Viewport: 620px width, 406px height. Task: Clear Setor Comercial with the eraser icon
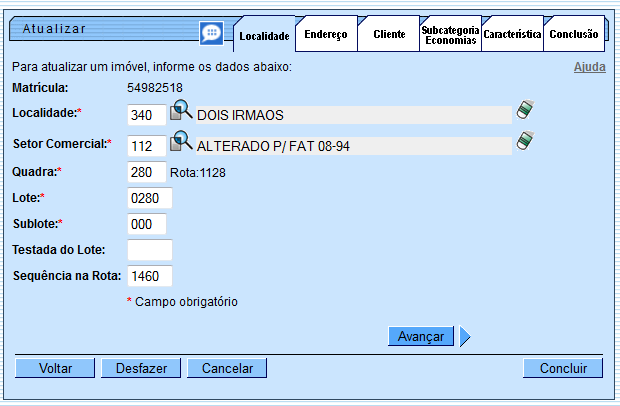[x=524, y=143]
